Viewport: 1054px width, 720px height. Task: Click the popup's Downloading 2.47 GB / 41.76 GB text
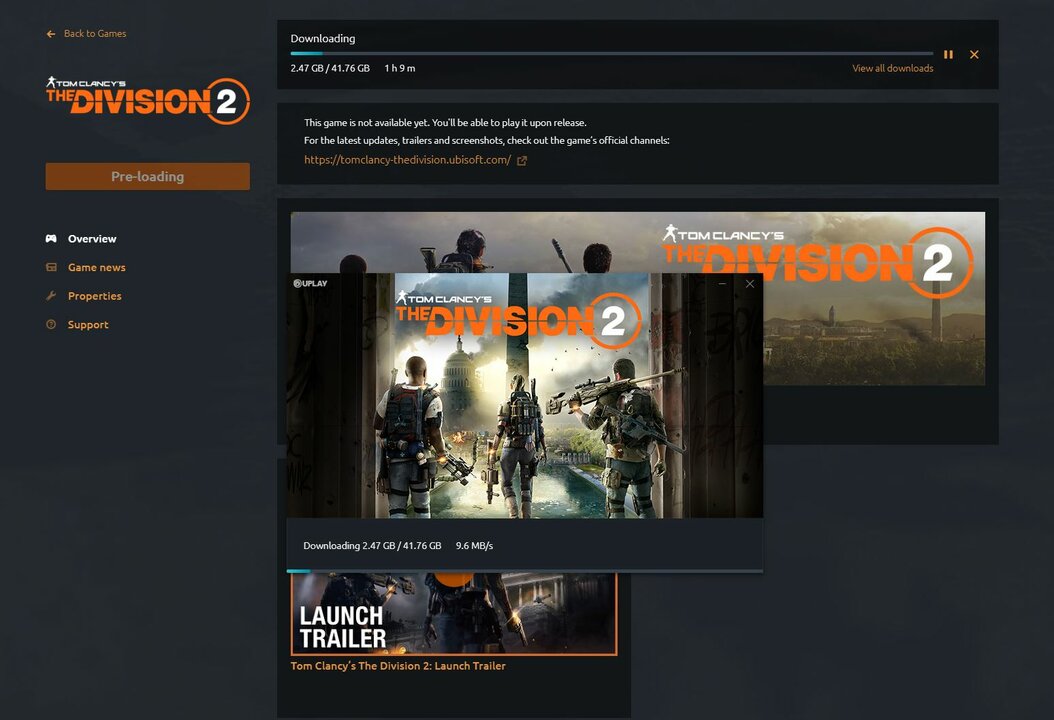point(372,545)
